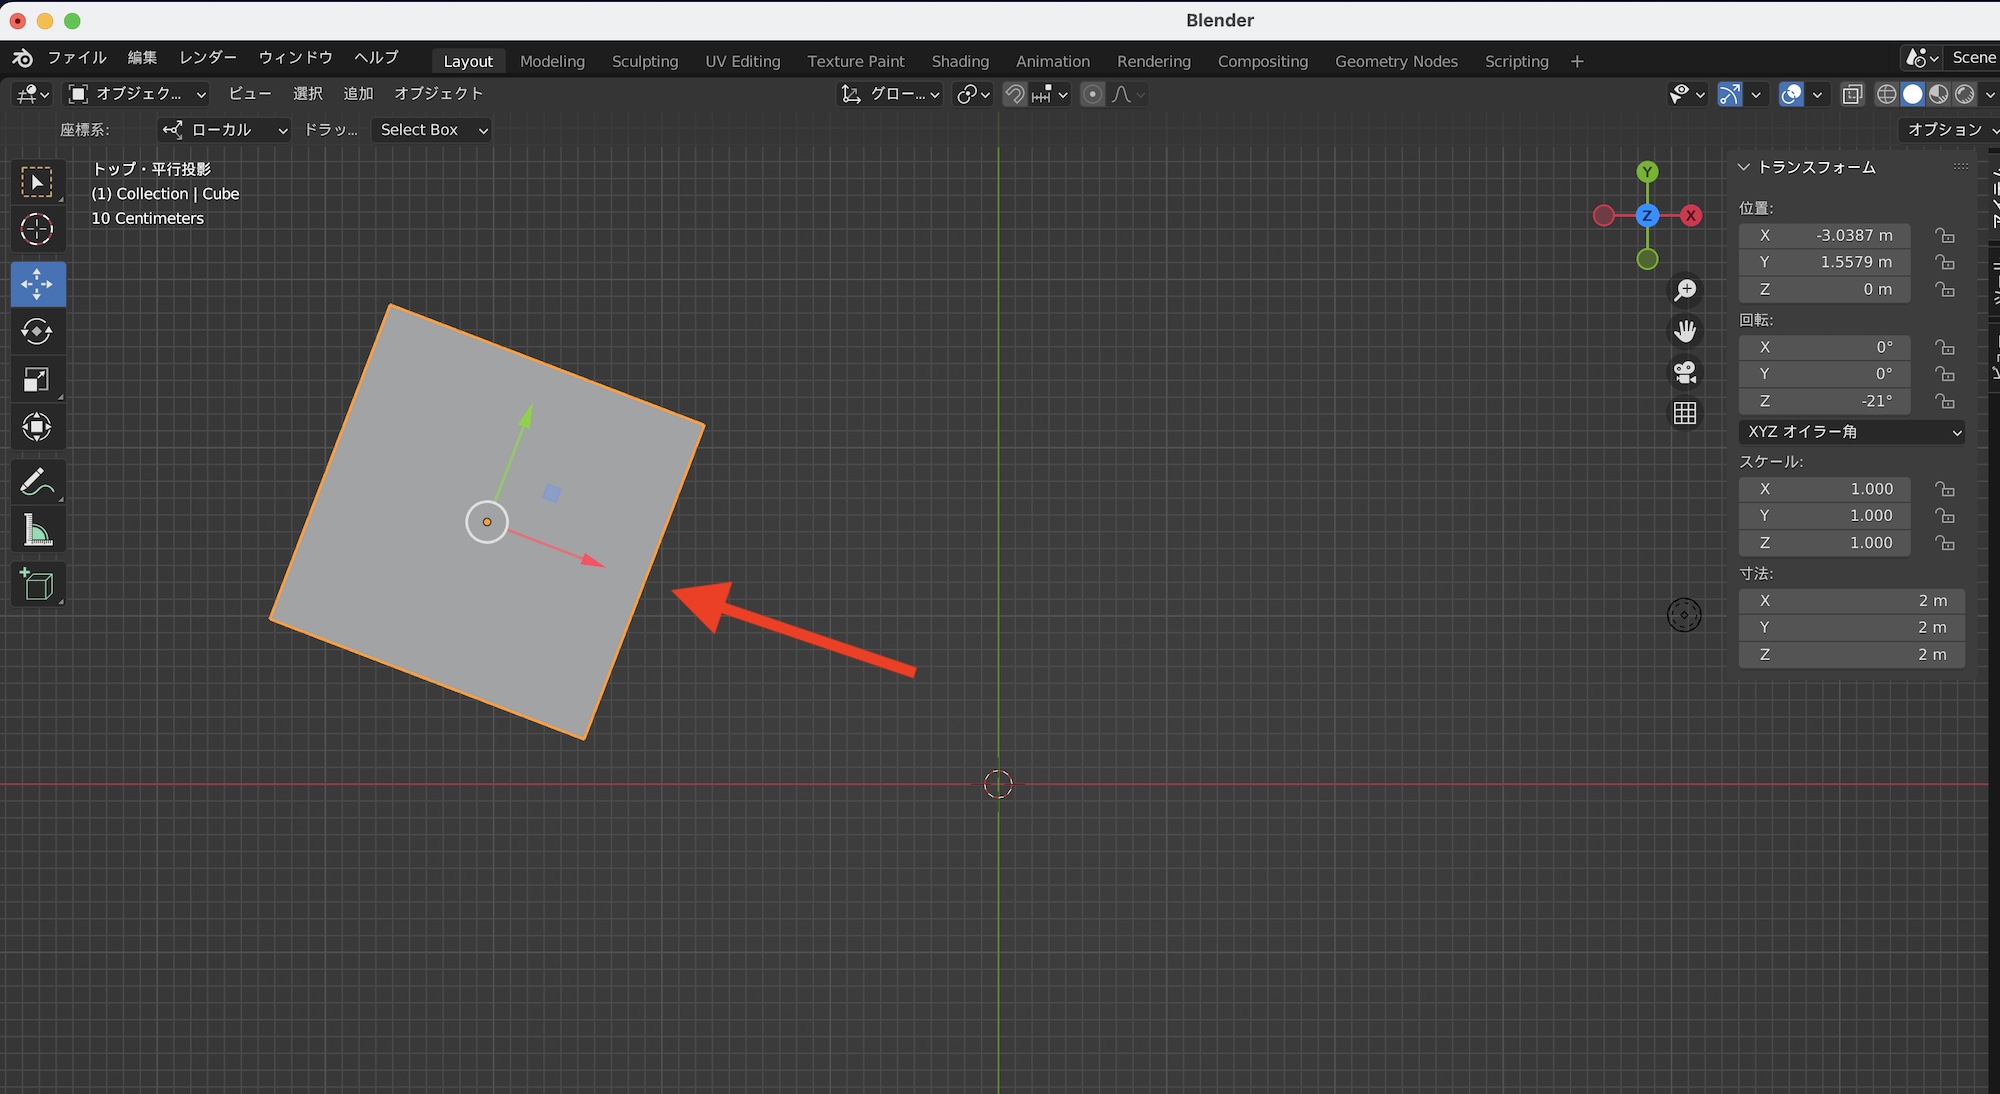
Task: Open the Render menu
Action: click(208, 57)
